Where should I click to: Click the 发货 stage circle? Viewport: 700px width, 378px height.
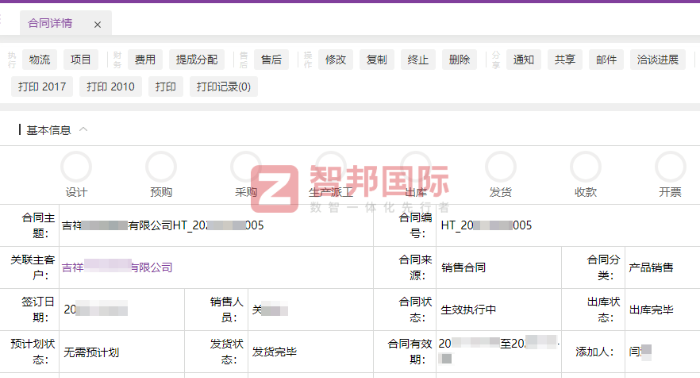click(x=500, y=167)
